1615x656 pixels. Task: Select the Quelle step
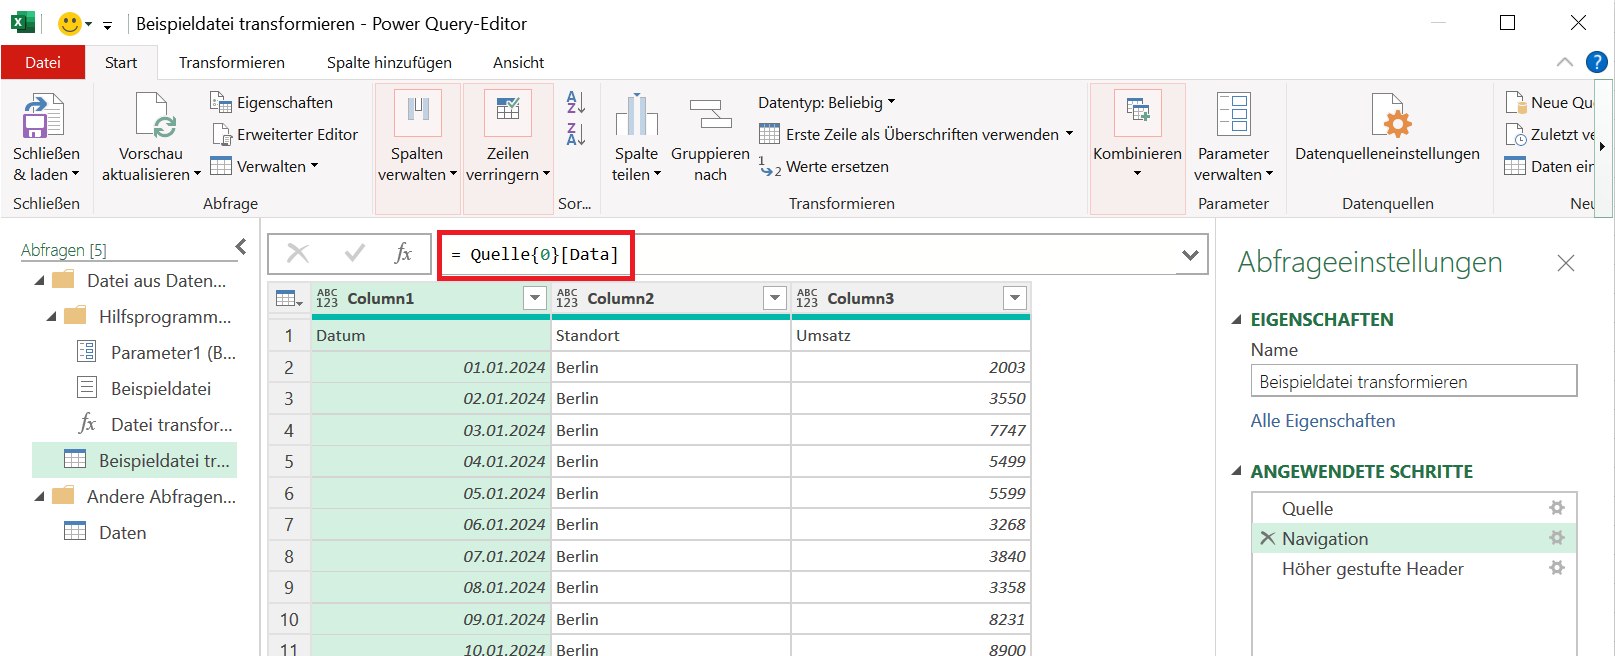tap(1308, 508)
